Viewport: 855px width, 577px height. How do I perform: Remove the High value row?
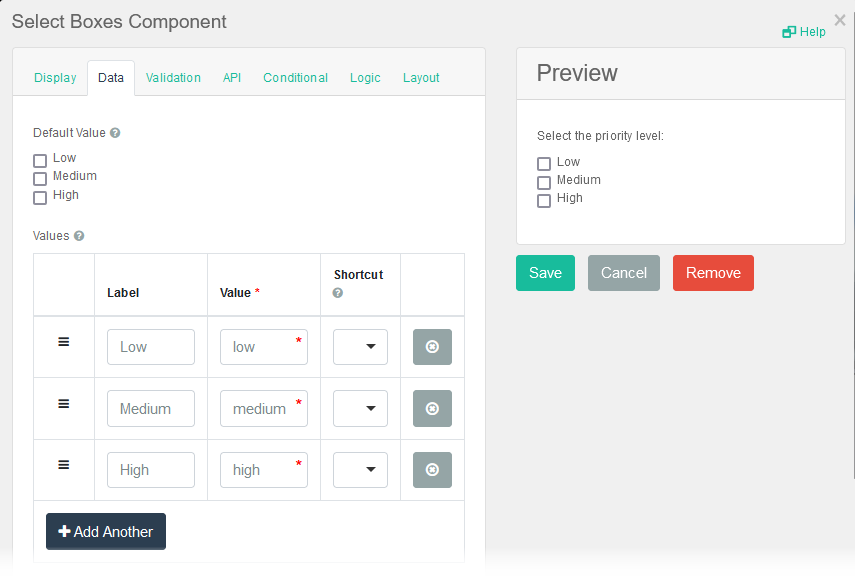[432, 470]
